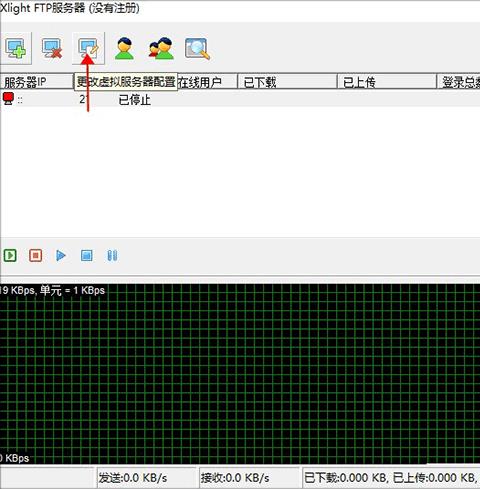
Task: Start the server with the green play icon
Action: (x=10, y=256)
